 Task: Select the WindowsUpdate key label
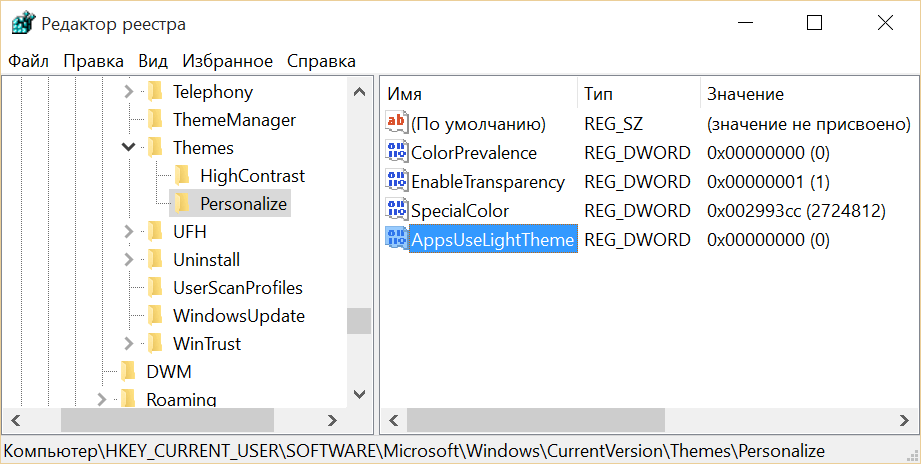click(x=239, y=315)
